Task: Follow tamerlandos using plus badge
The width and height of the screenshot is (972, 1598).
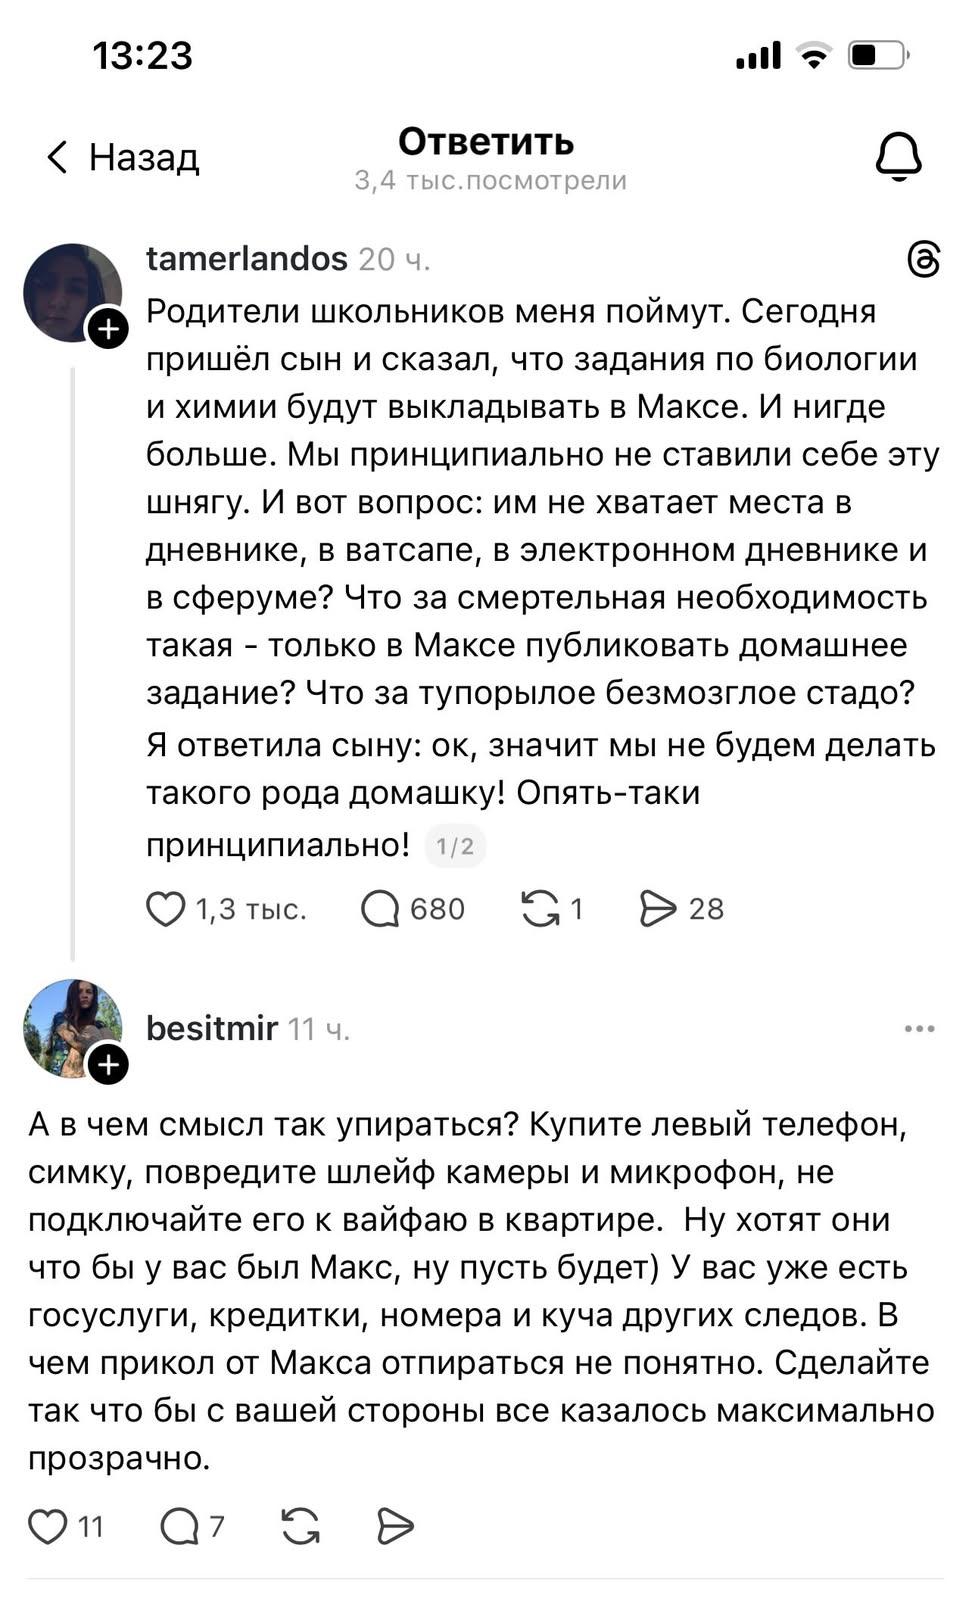Action: (x=108, y=328)
